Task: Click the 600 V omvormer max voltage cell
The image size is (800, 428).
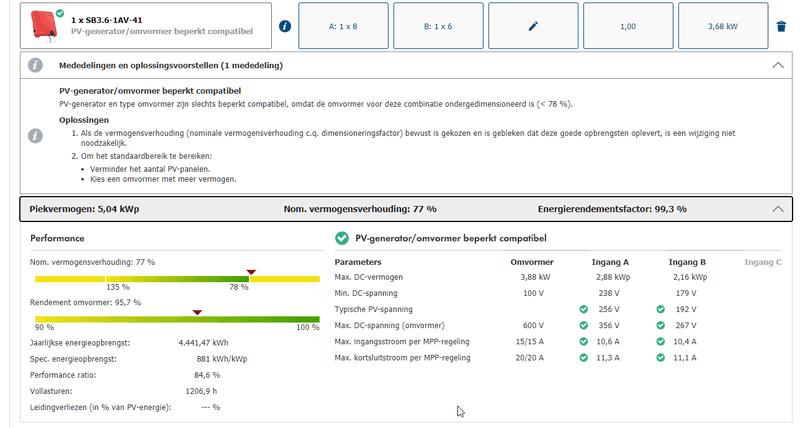Action: 533,325
